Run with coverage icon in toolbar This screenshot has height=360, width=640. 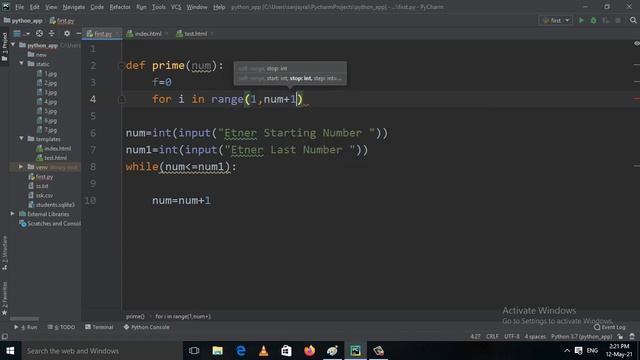pyautogui.click(x=606, y=20)
